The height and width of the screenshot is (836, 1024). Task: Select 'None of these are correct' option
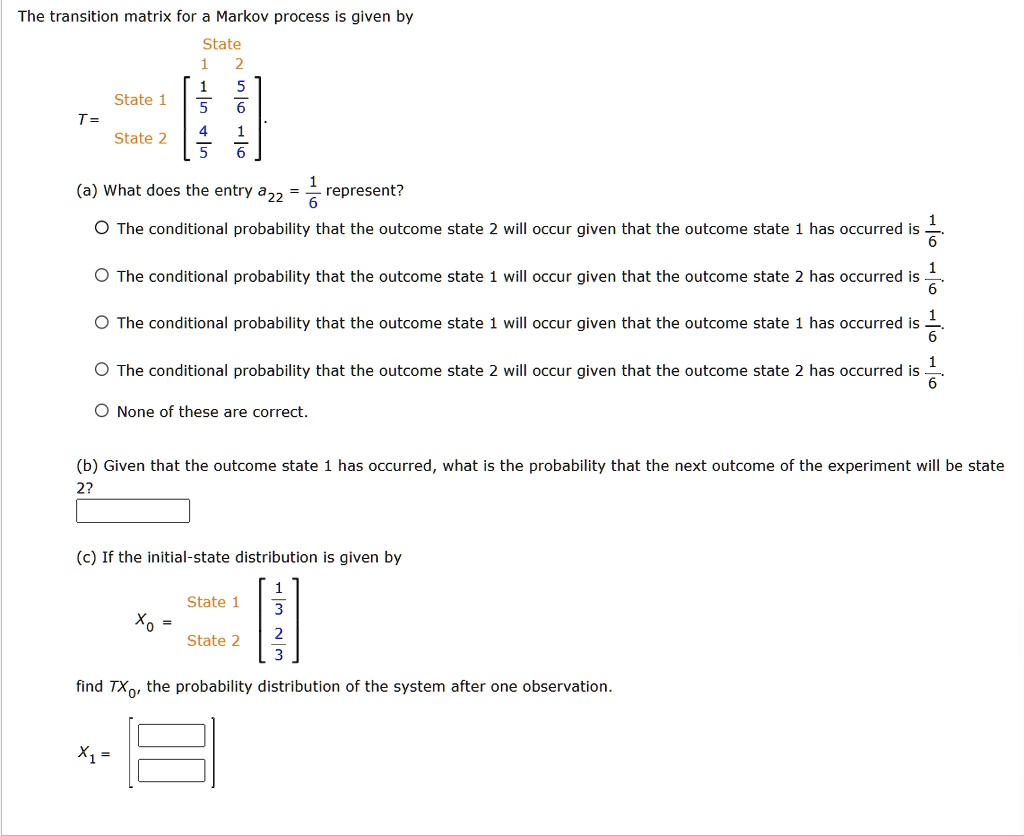(102, 410)
